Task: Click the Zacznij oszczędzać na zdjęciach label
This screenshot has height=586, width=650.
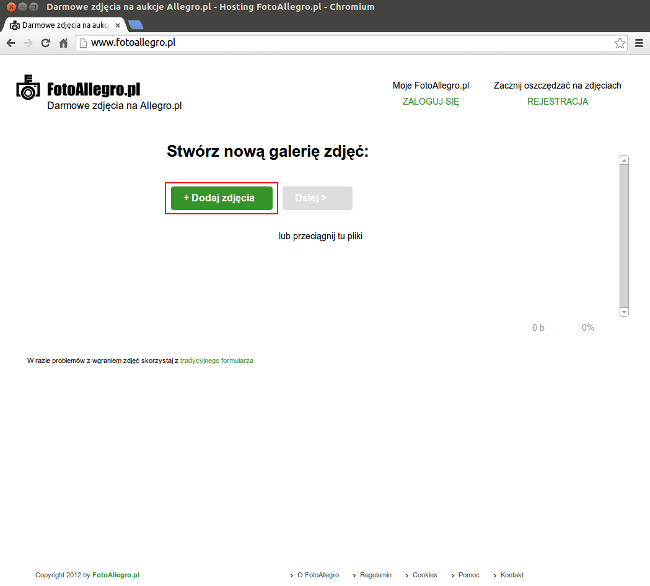Action: [557, 85]
